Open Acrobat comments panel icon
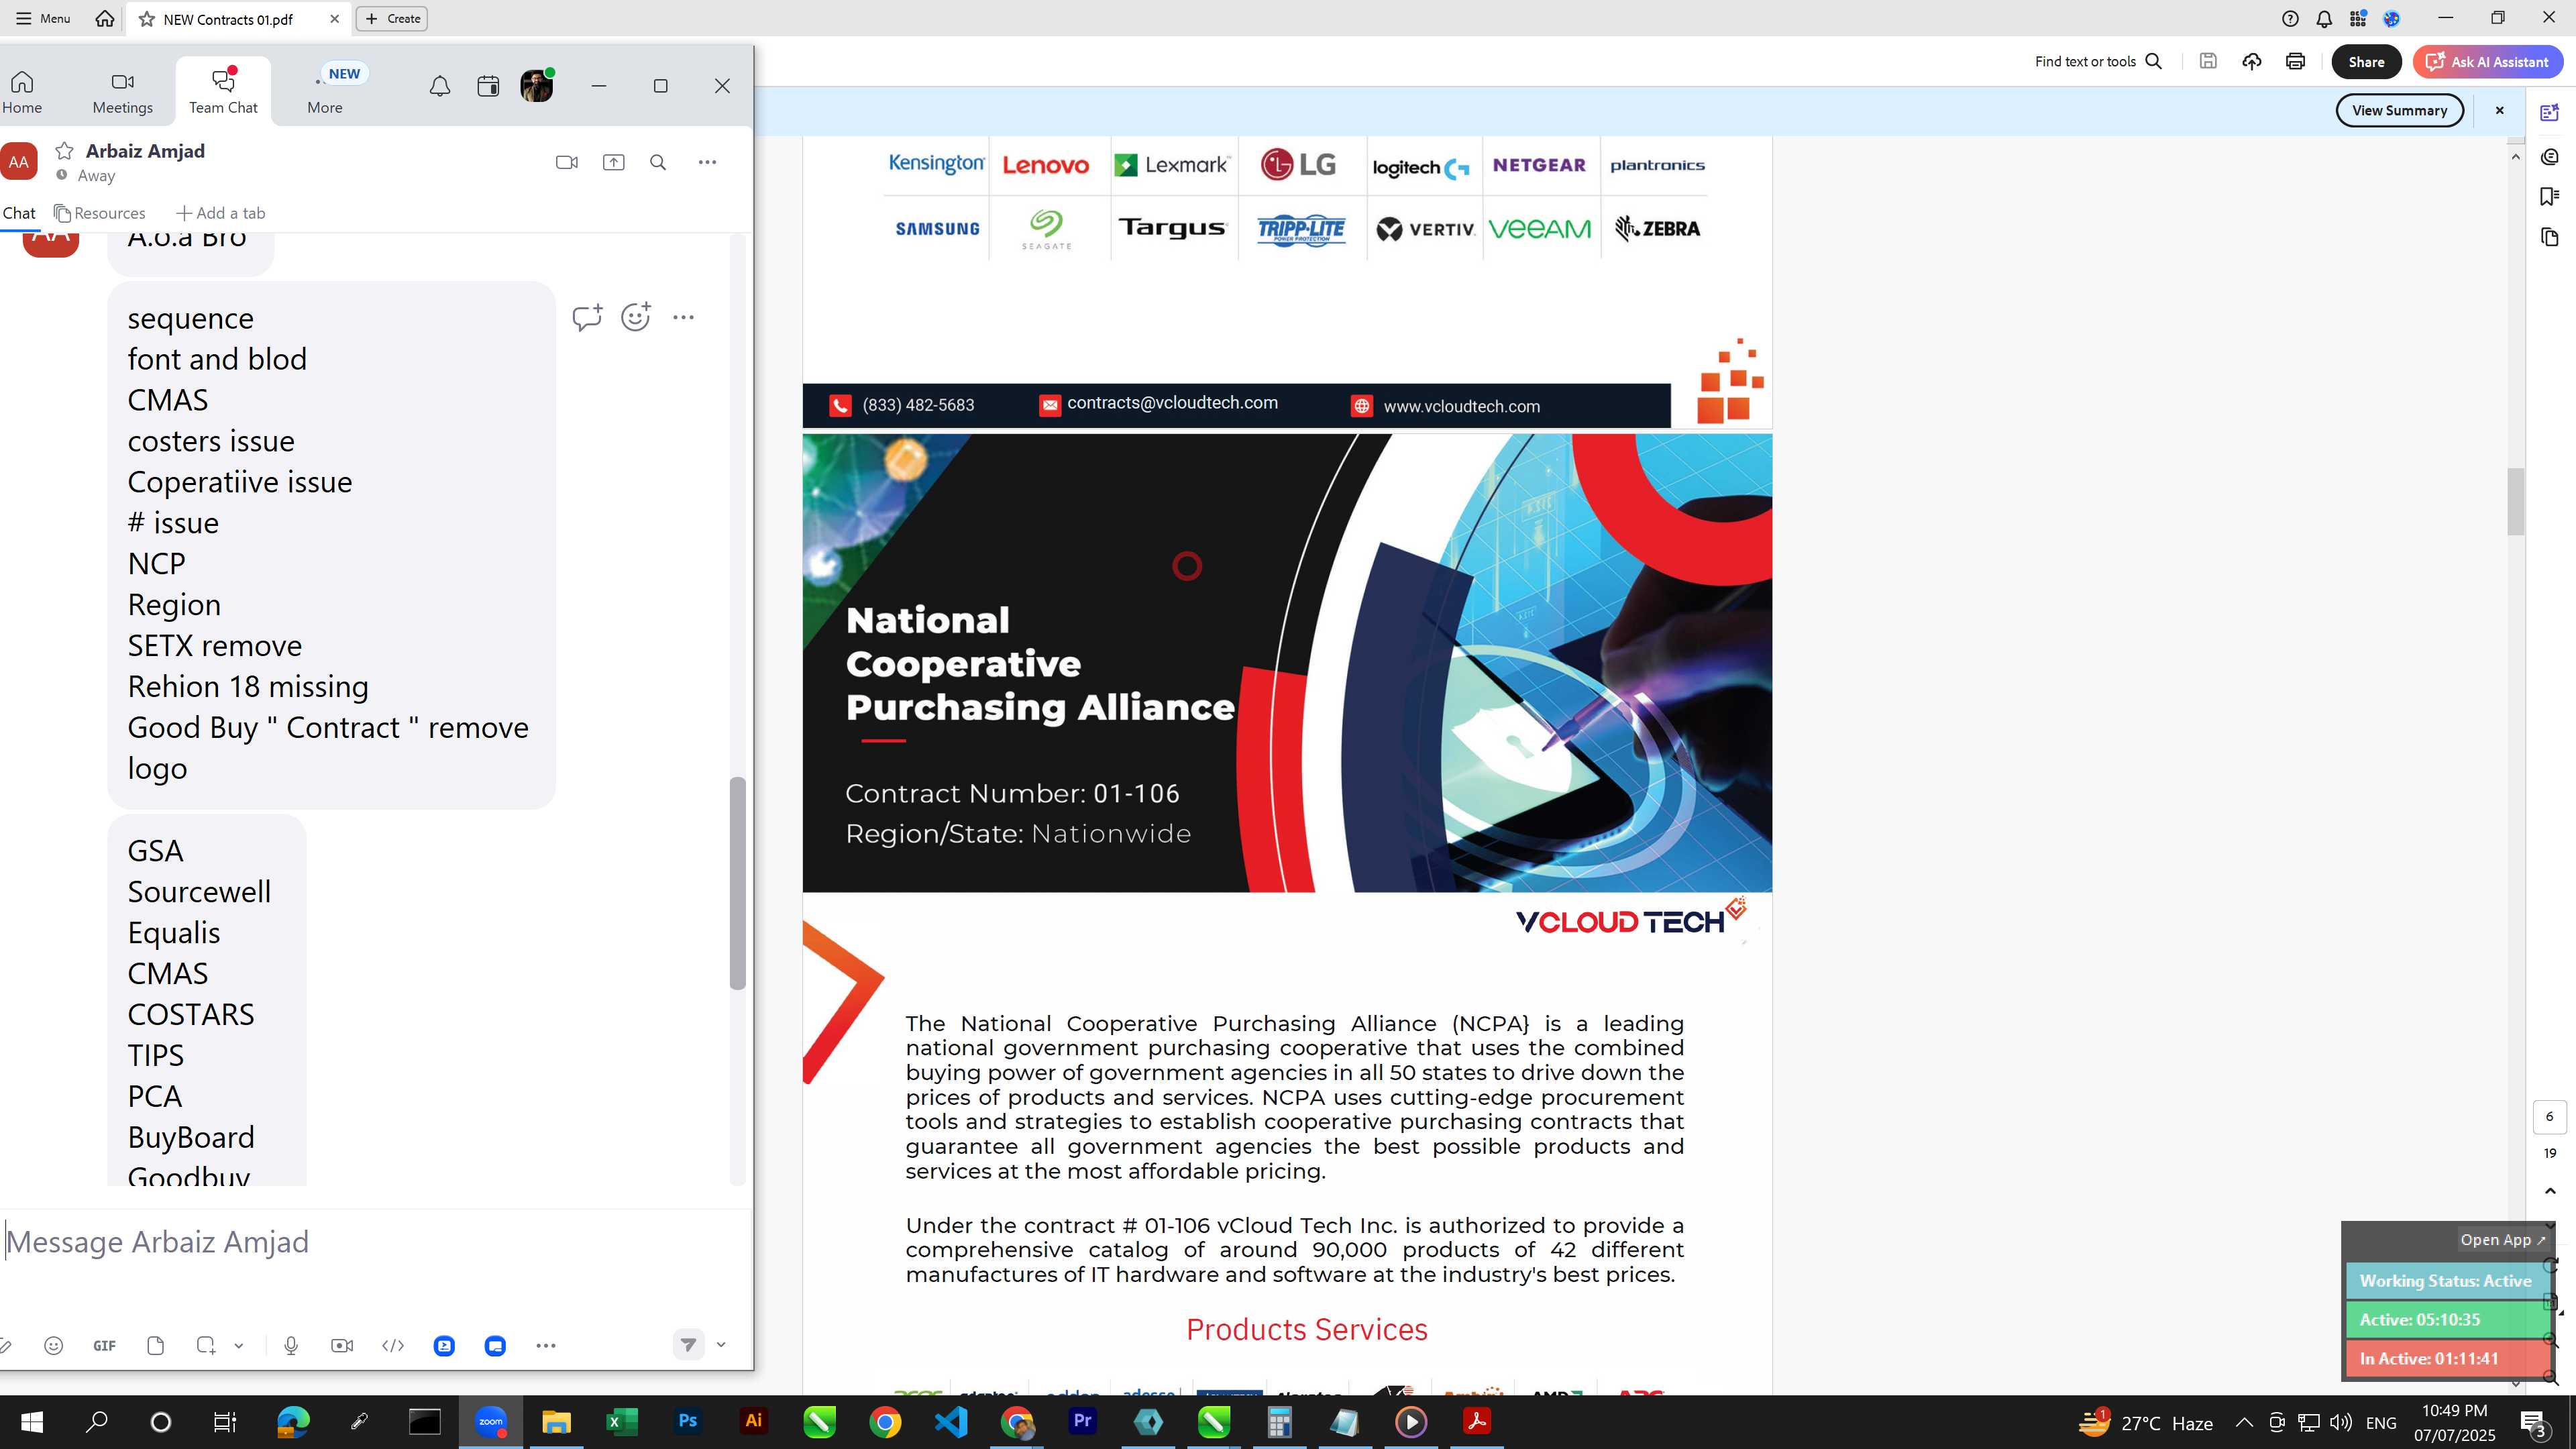Viewport: 2576px width, 1449px height. click(2550, 157)
